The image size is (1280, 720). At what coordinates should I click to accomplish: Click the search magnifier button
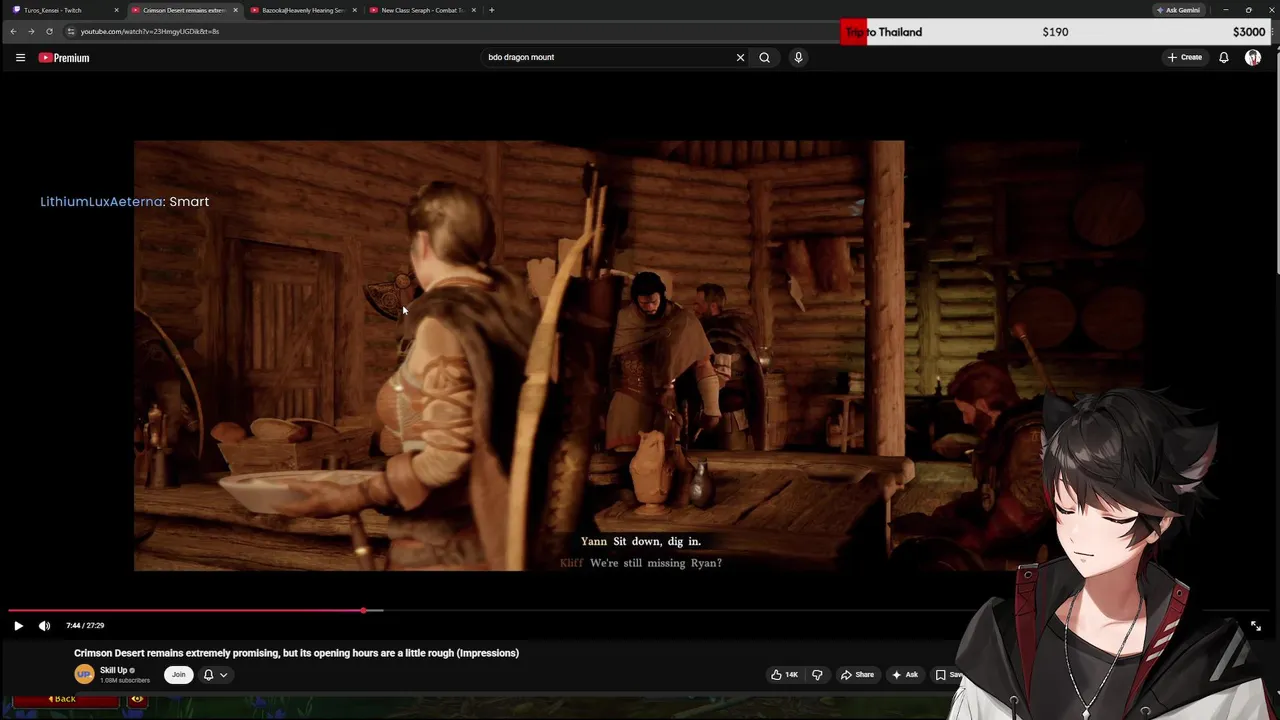(764, 57)
